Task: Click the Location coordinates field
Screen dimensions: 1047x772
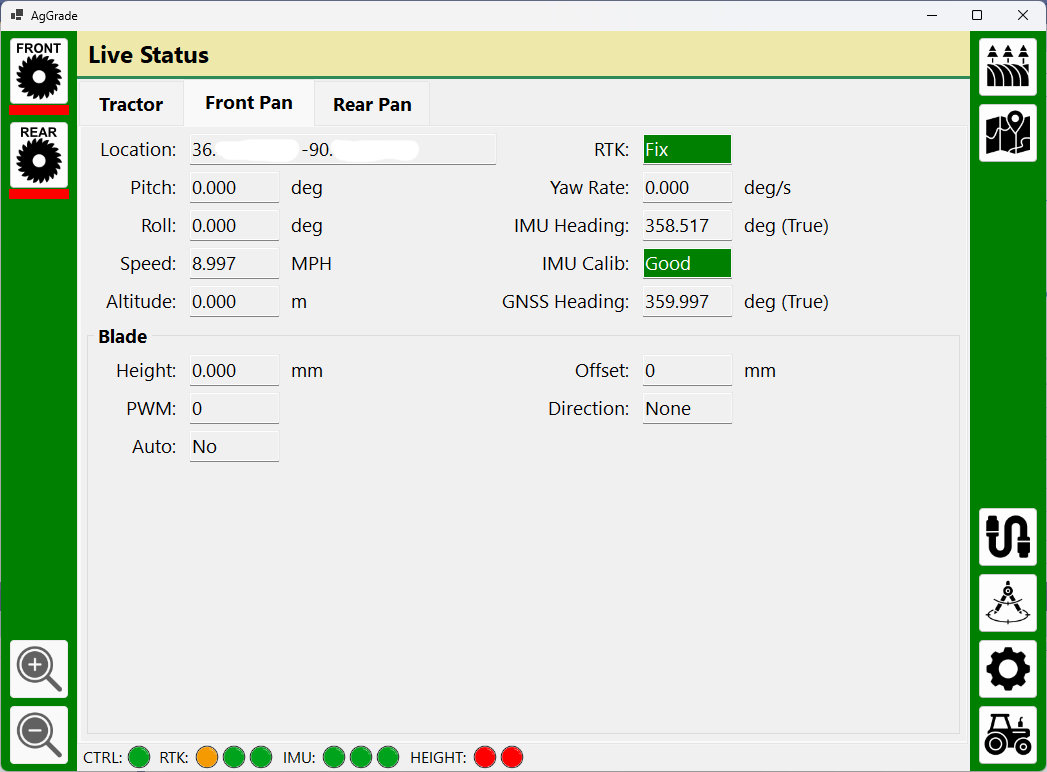Action: click(x=342, y=150)
